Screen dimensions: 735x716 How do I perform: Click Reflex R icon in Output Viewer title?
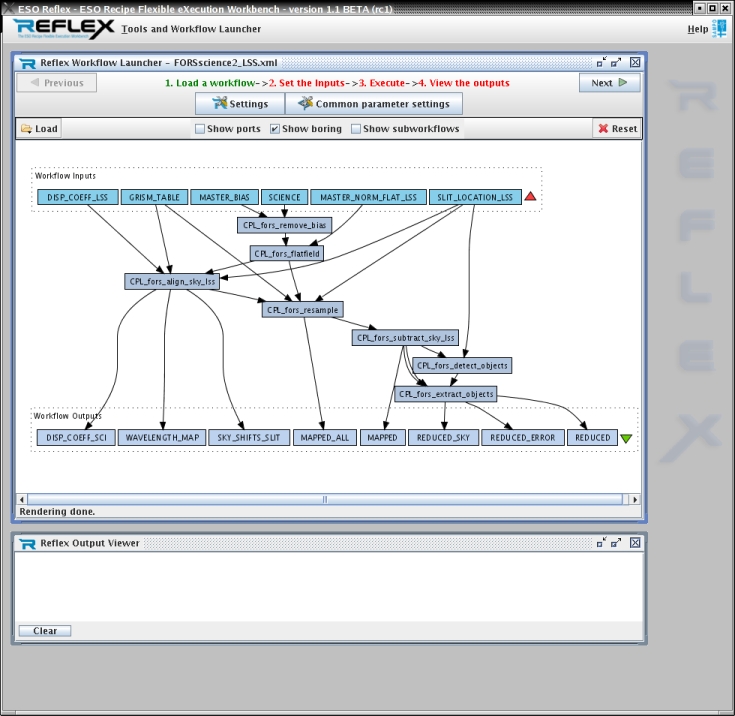point(28,544)
